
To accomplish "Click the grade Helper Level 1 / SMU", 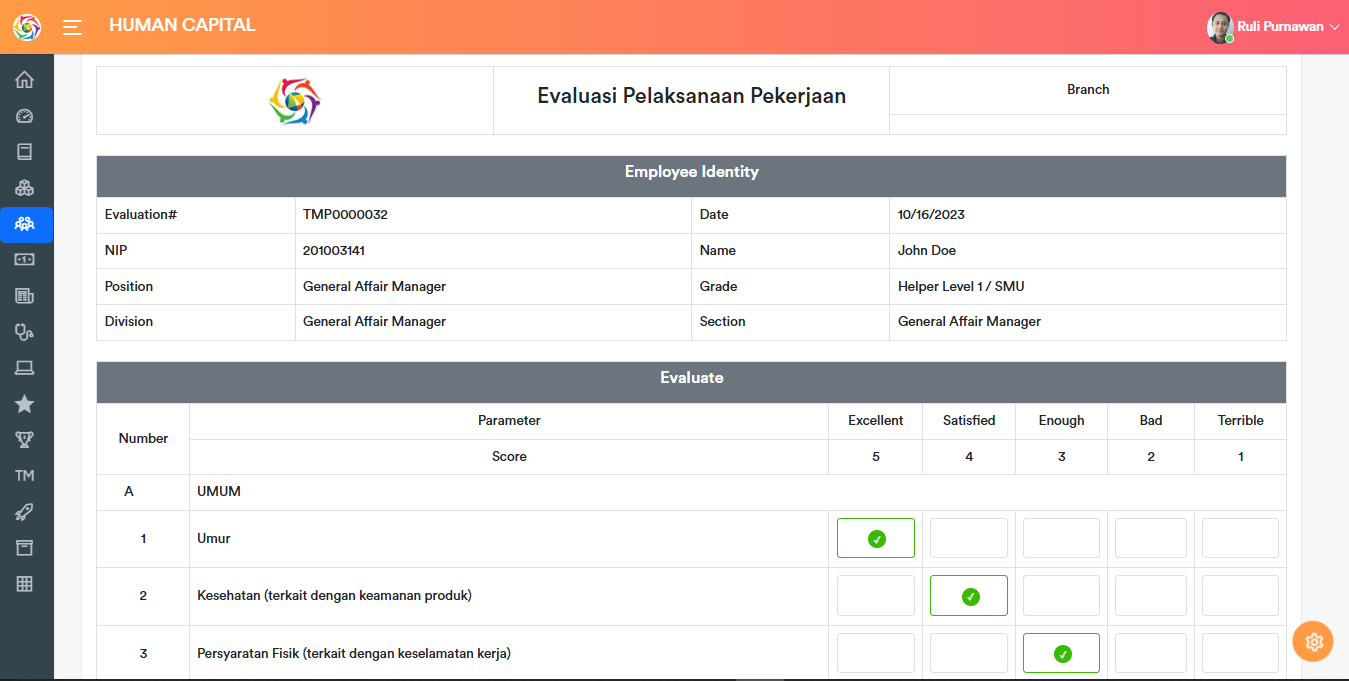I will pyautogui.click(x=961, y=287).
